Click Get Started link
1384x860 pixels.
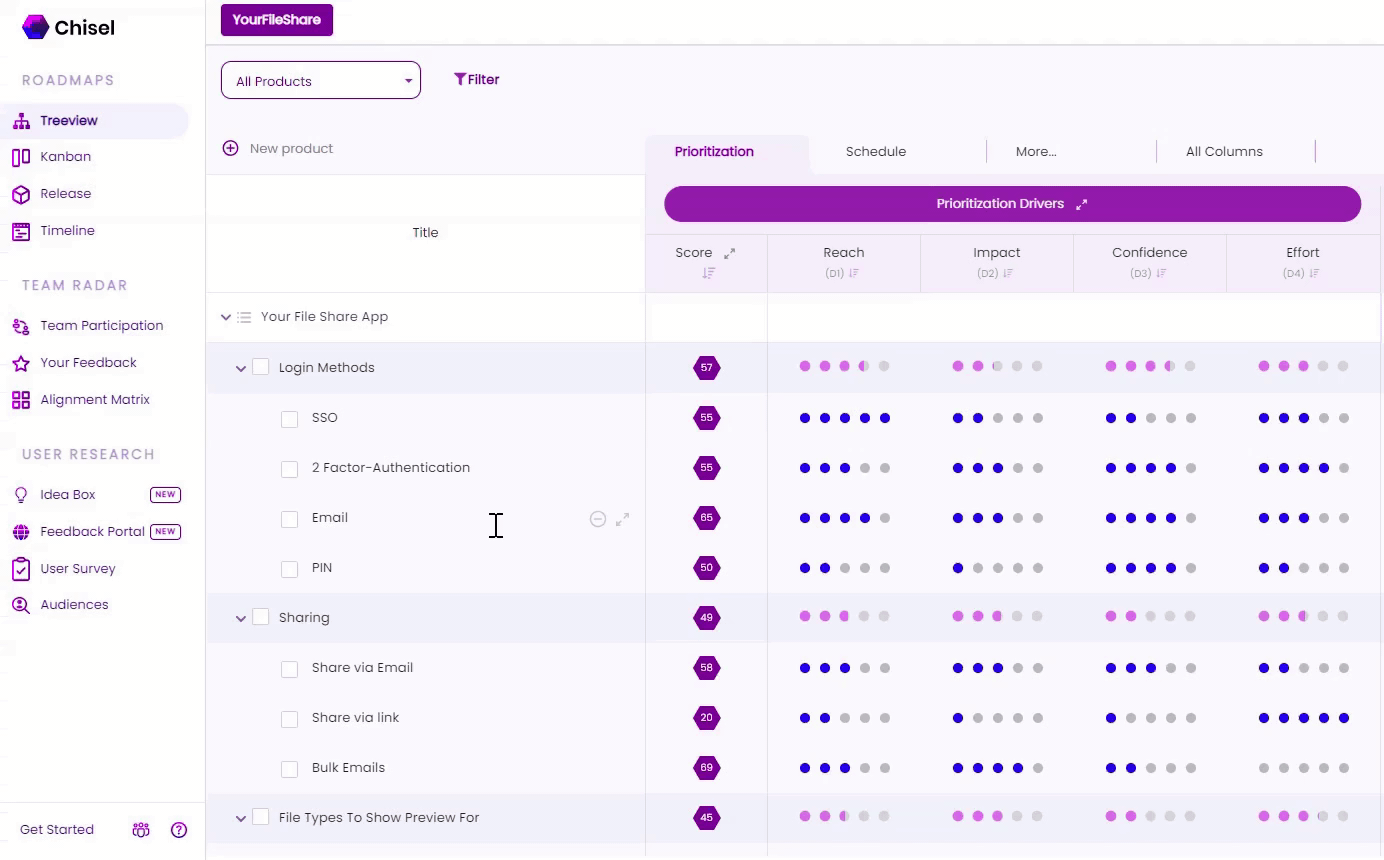(57, 830)
